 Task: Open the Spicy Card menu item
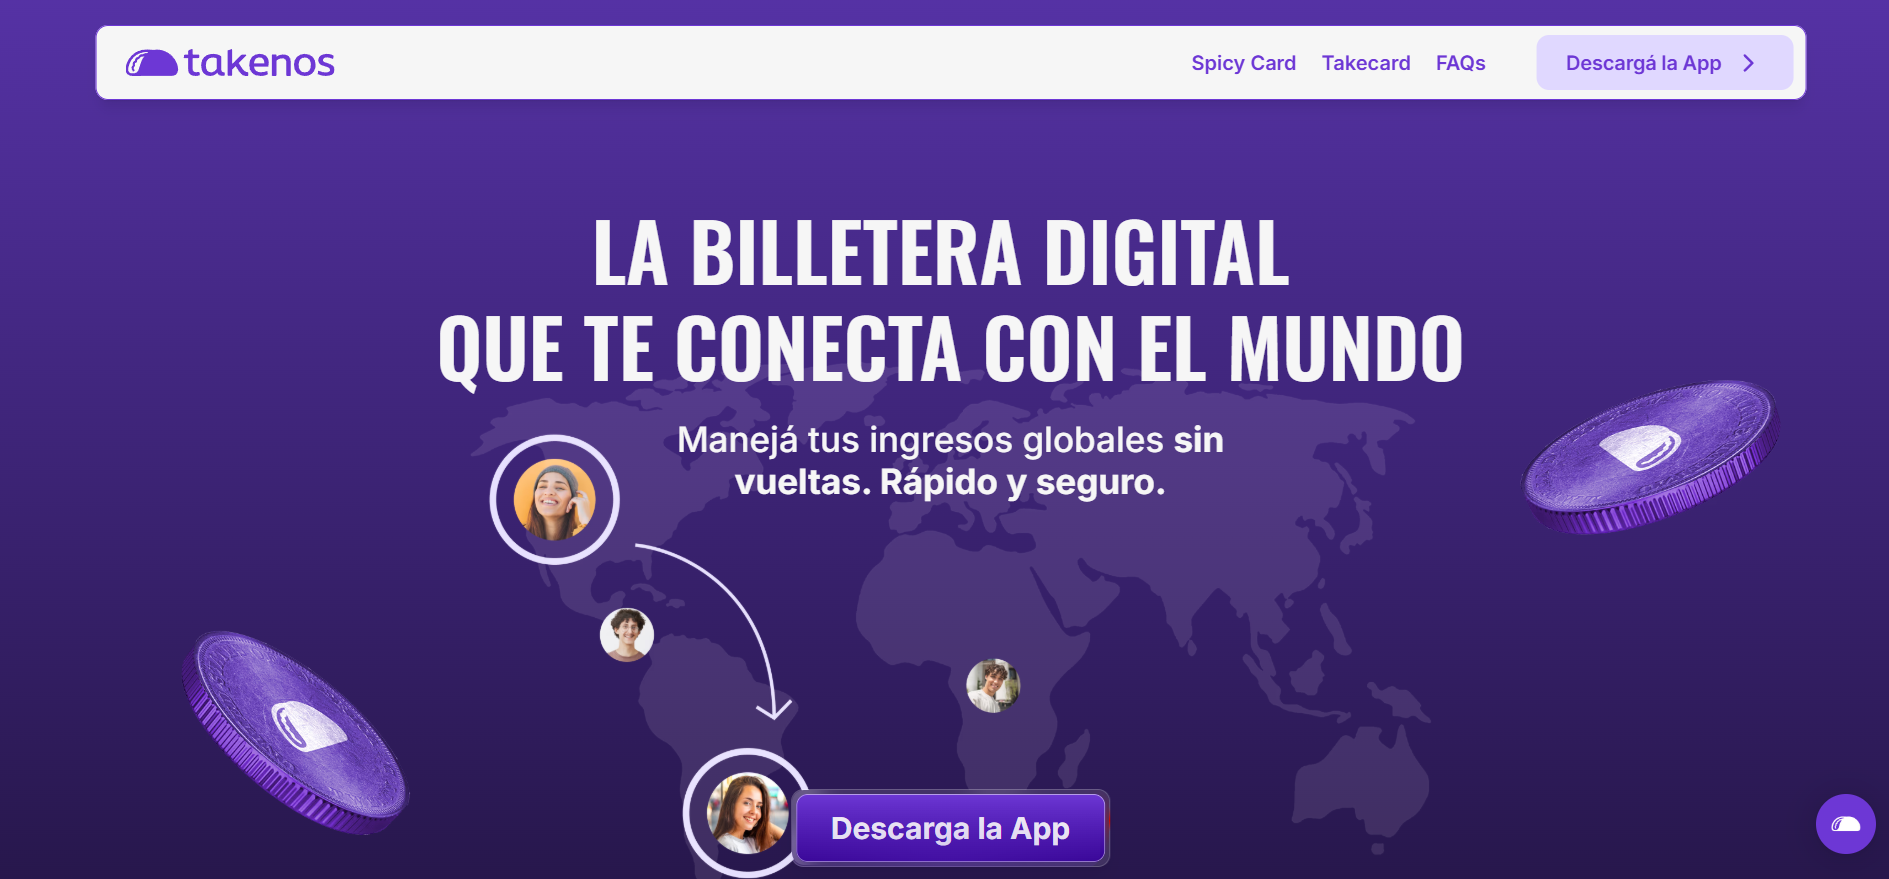pyautogui.click(x=1243, y=63)
